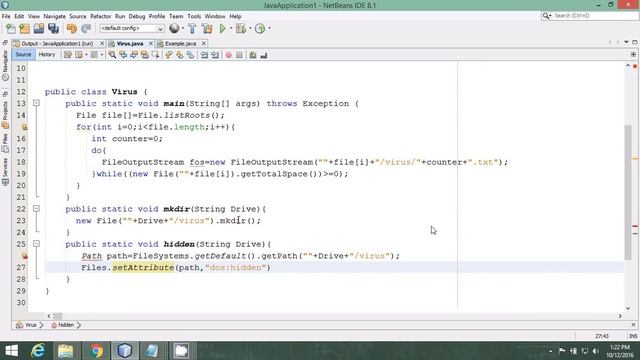This screenshot has height=360, width=640.
Task: Click the New File toolbar icon
Action: coord(11,28)
